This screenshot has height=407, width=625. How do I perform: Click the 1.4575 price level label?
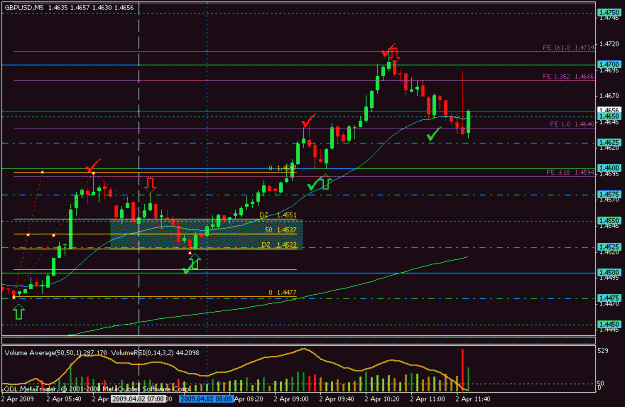coord(609,195)
